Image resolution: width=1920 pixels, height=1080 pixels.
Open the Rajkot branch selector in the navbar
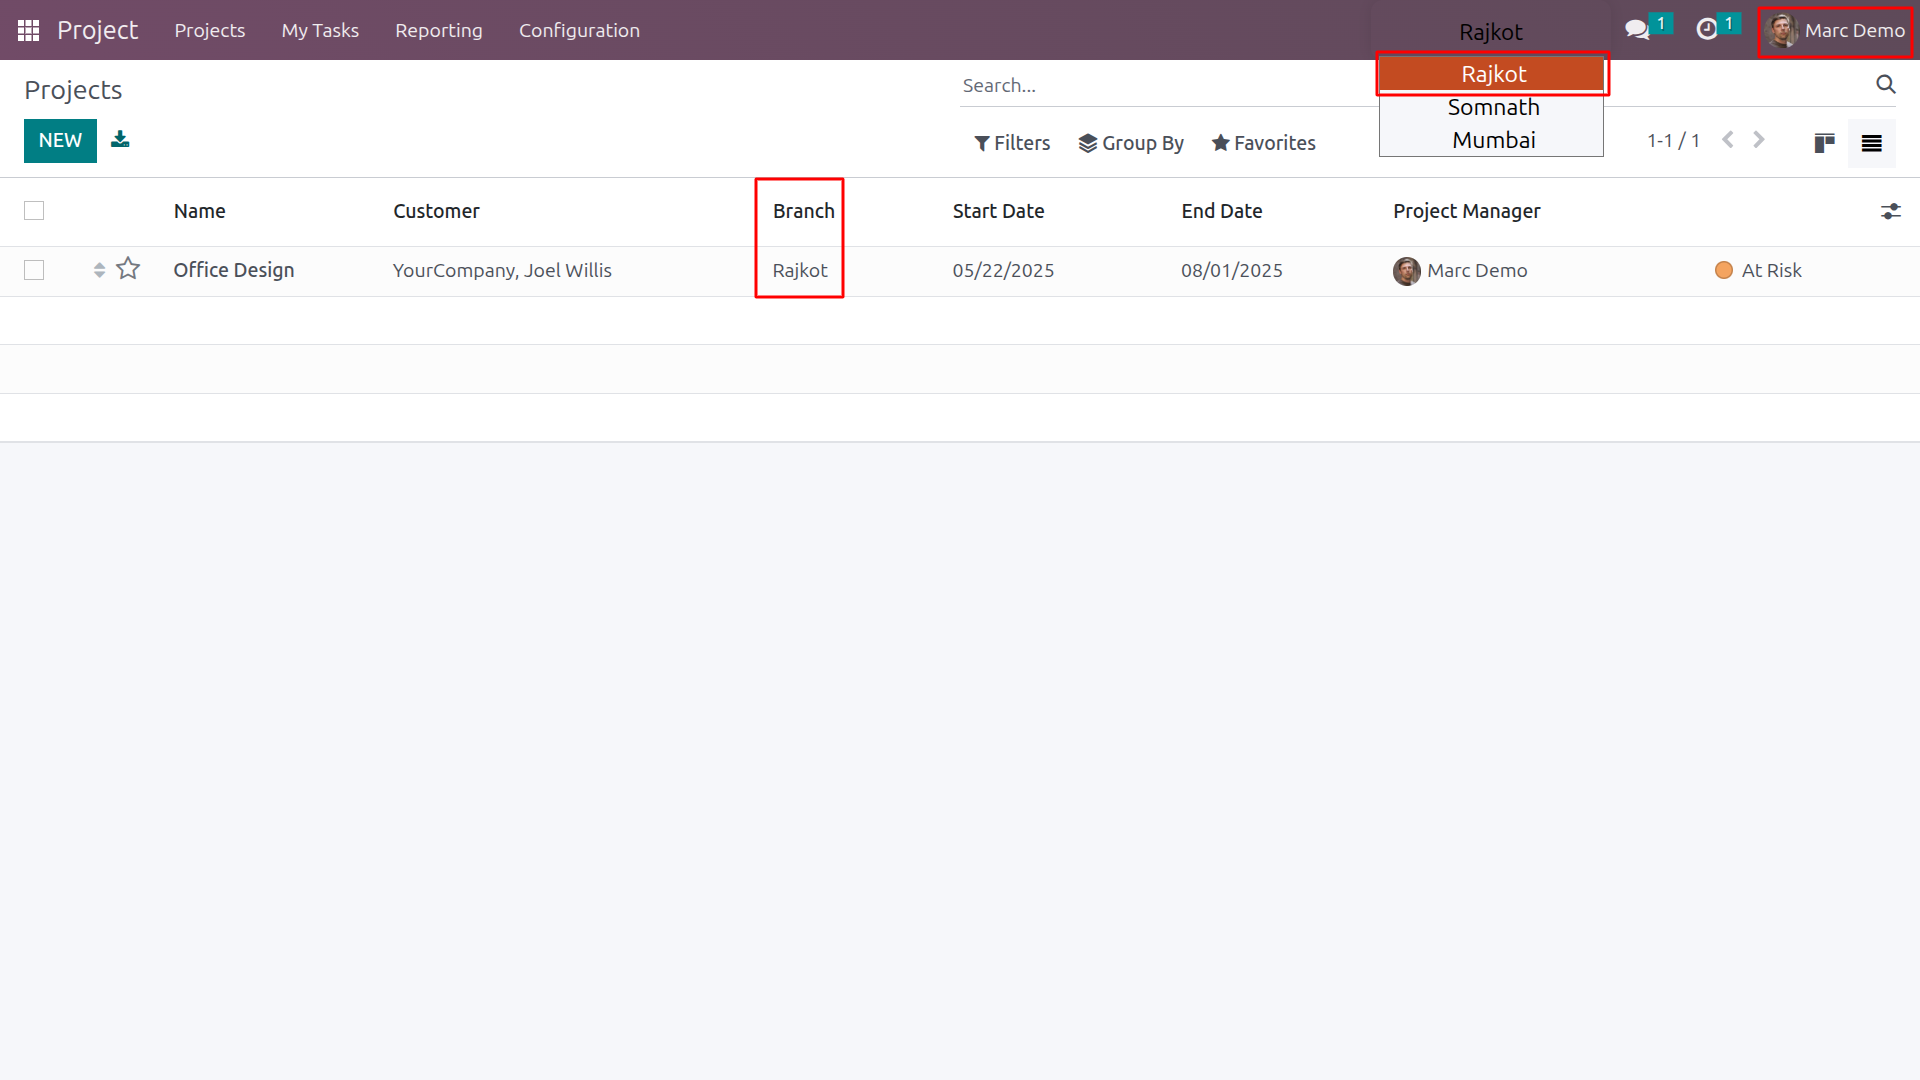(x=1491, y=32)
